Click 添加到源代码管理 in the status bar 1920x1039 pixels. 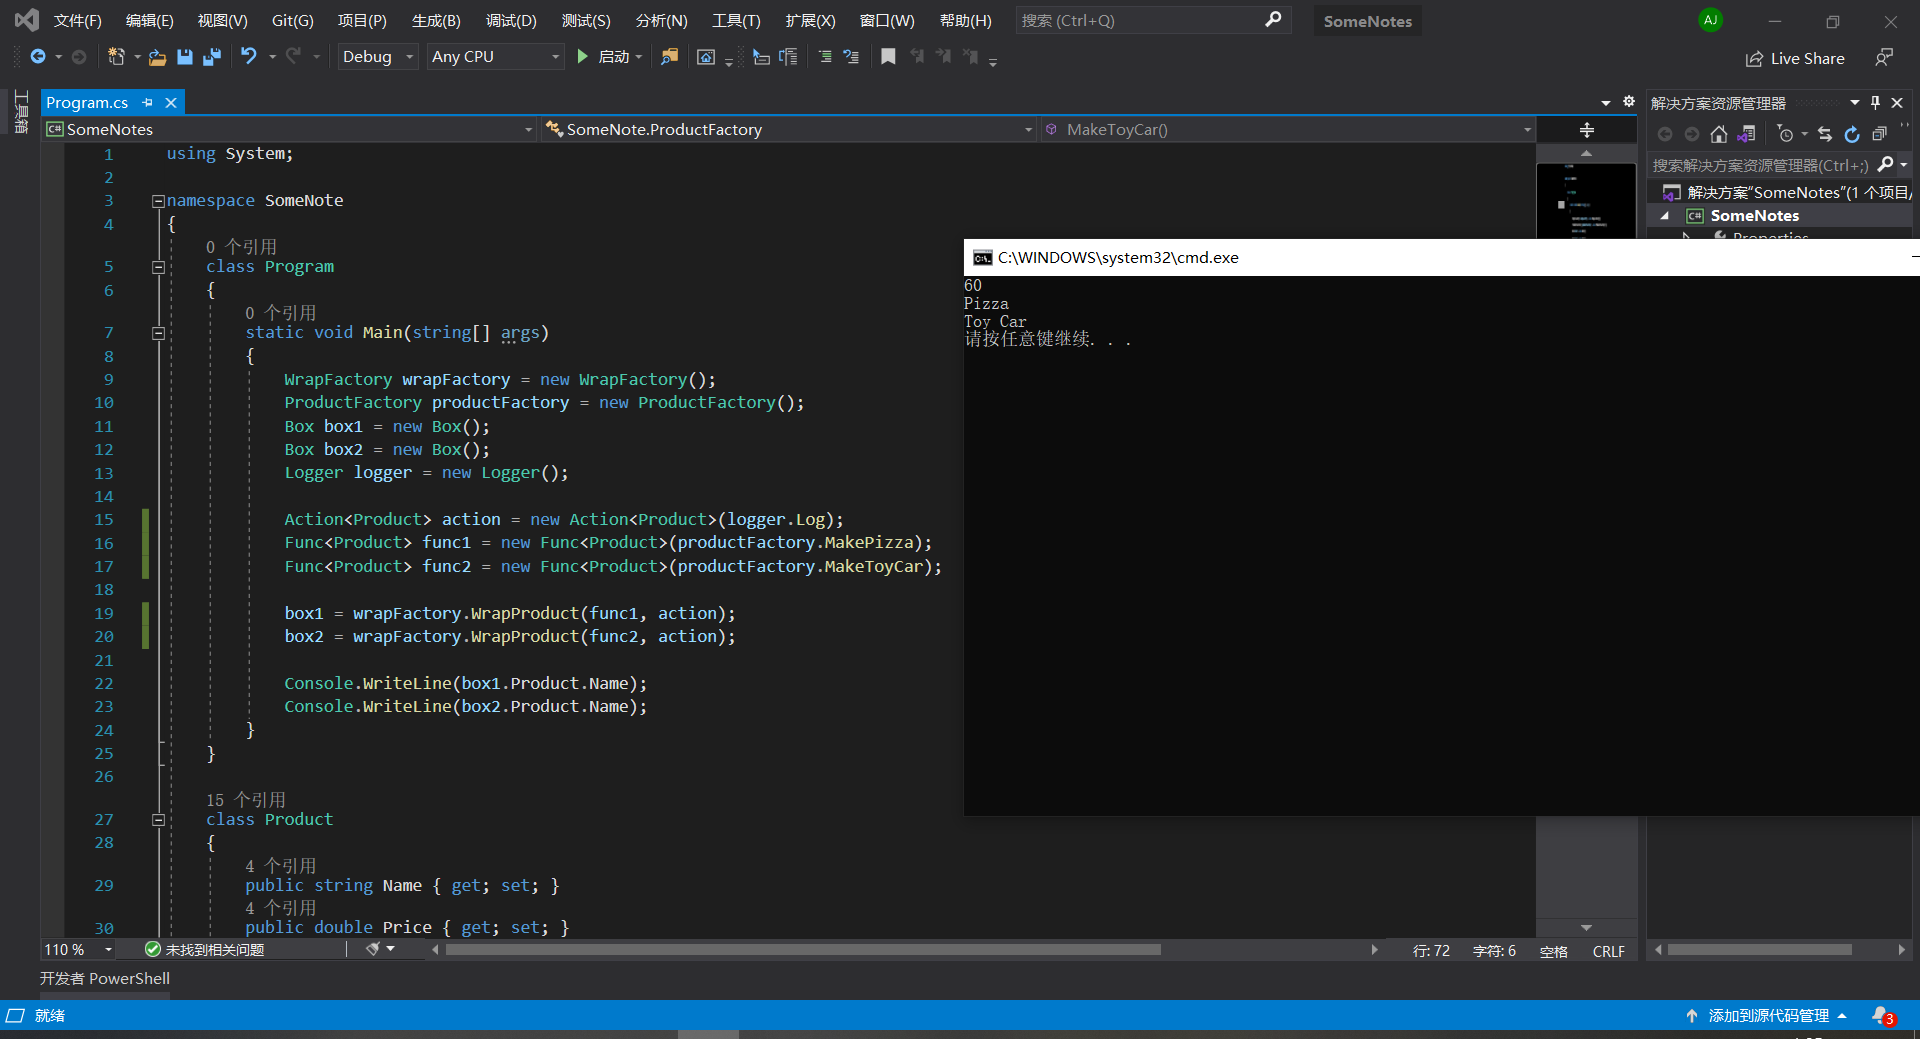pos(1768,1016)
